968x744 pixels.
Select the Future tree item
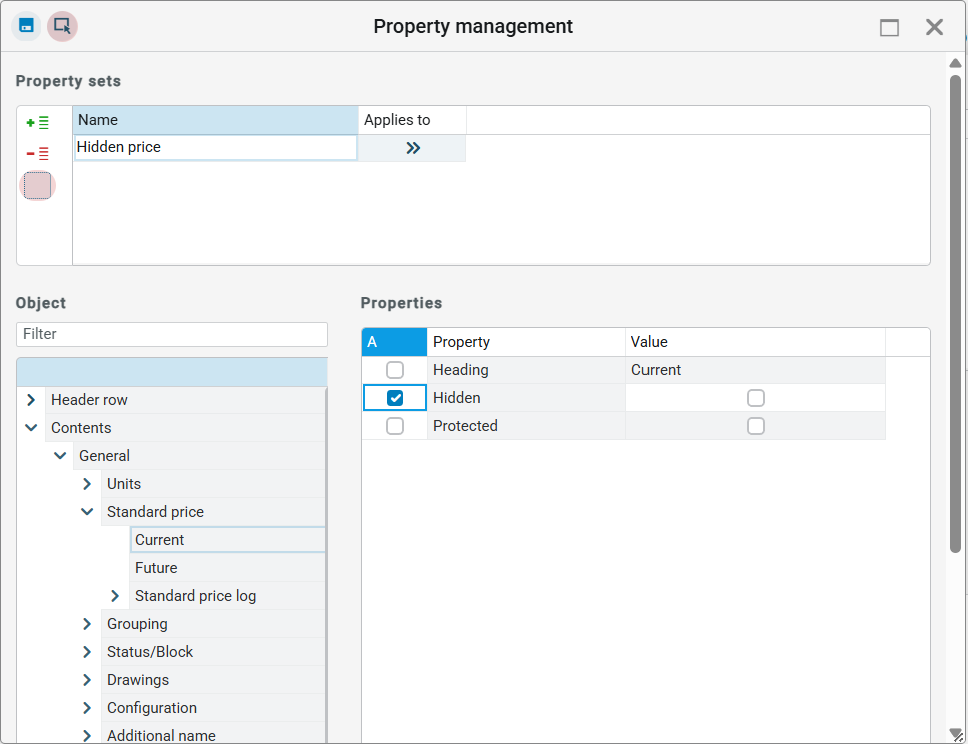click(x=227, y=568)
